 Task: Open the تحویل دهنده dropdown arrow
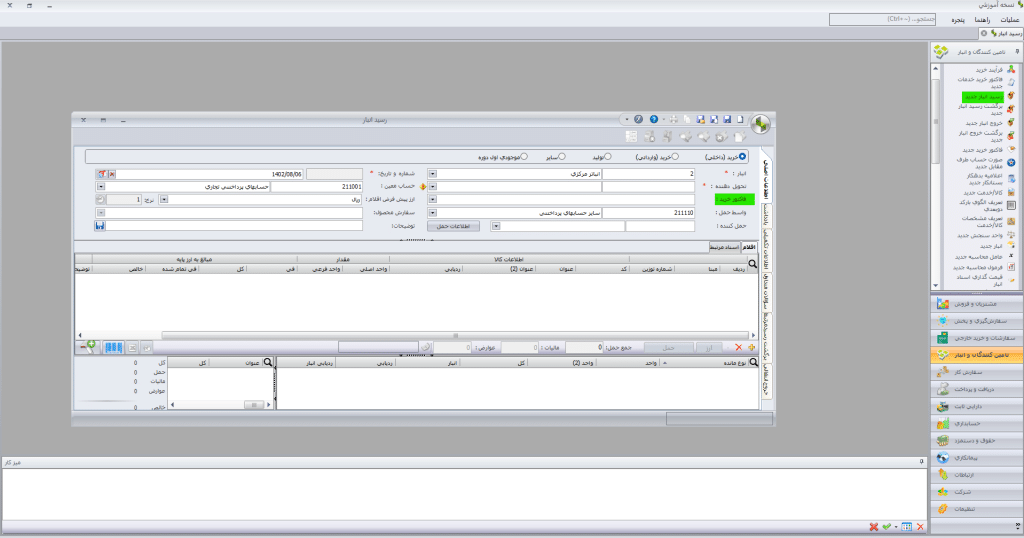[432, 187]
